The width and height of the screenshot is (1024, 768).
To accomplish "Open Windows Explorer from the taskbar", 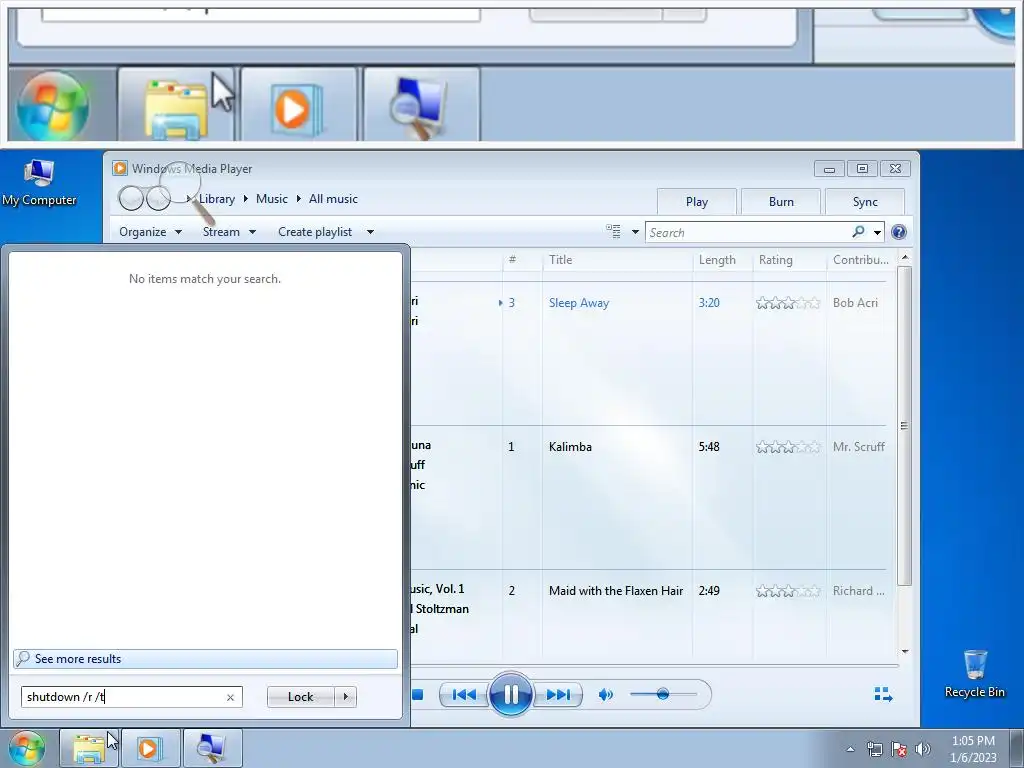I will point(89,748).
